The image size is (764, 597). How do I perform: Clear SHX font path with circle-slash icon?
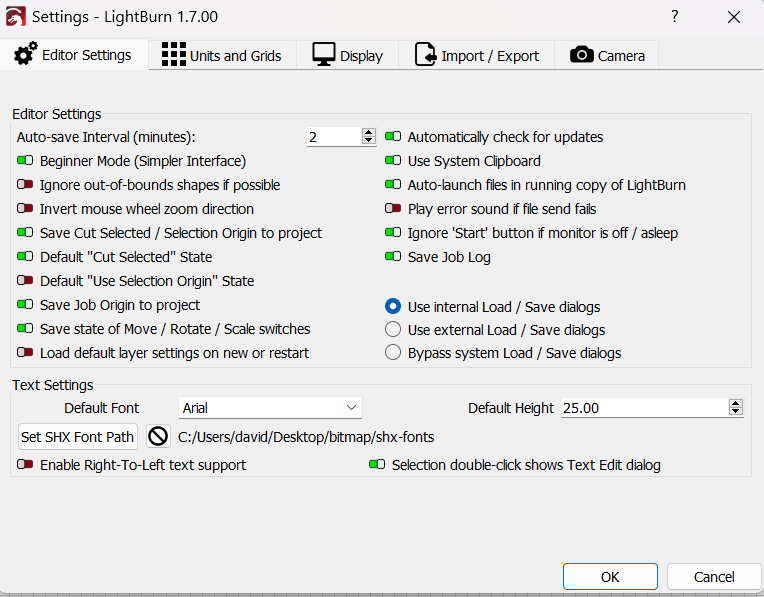pyautogui.click(x=158, y=436)
